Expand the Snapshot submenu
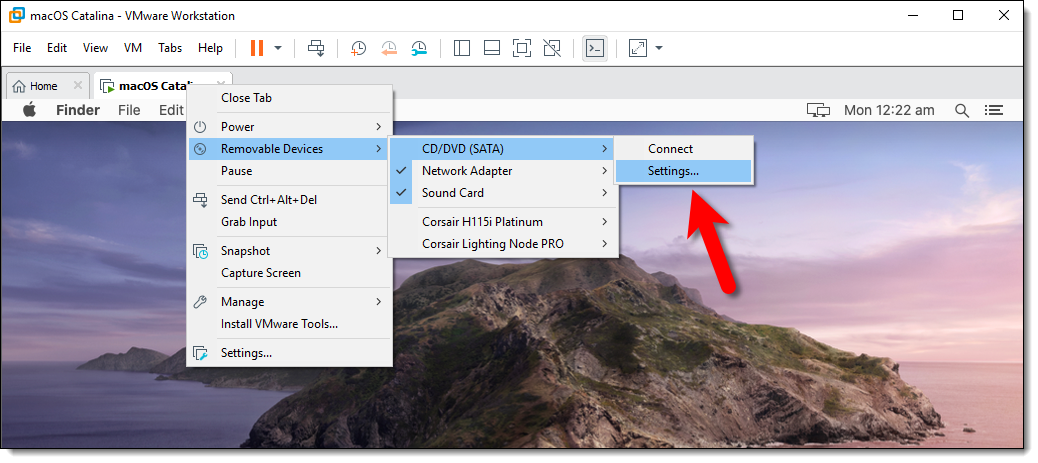This screenshot has height=463, width=1038. [289, 251]
